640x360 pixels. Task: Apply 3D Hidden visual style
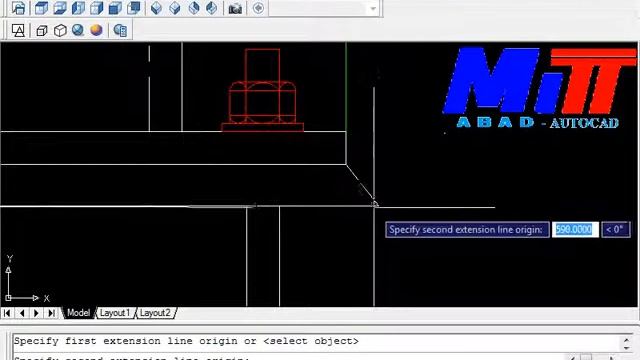(x=60, y=31)
